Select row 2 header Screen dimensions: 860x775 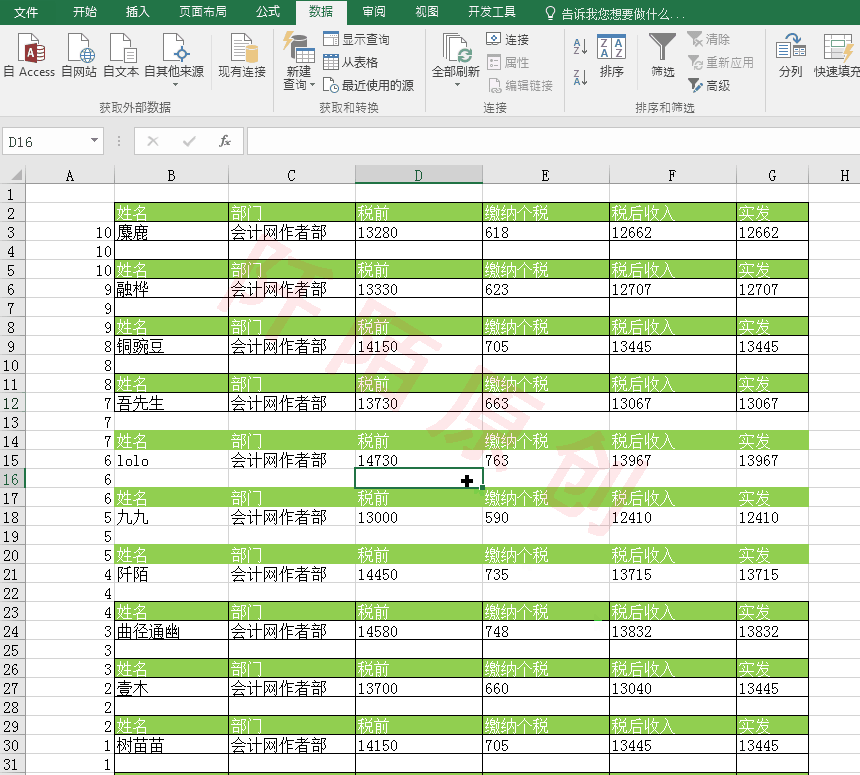coord(12,213)
